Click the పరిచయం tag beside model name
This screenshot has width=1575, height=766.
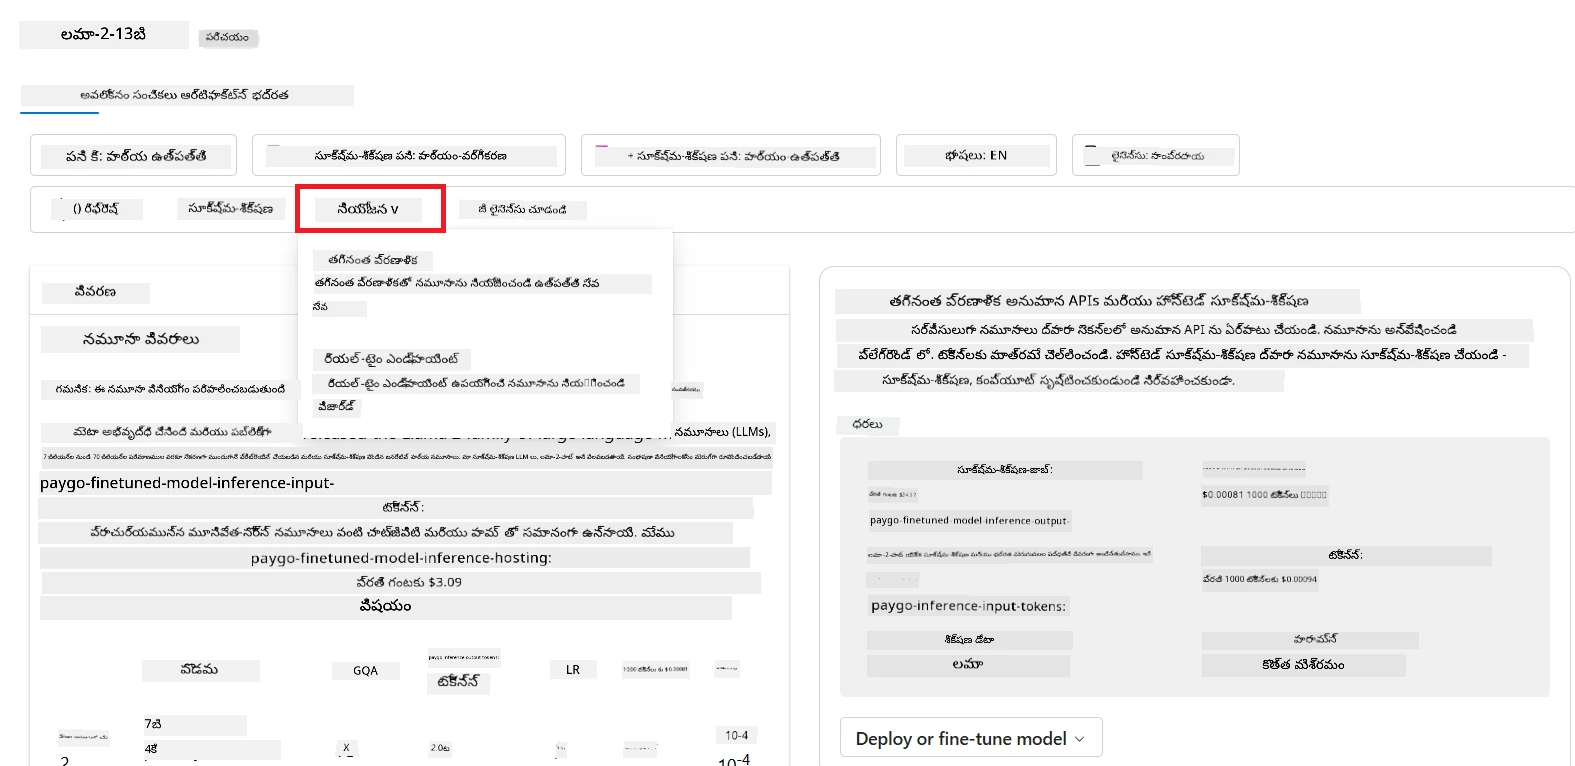tap(228, 38)
